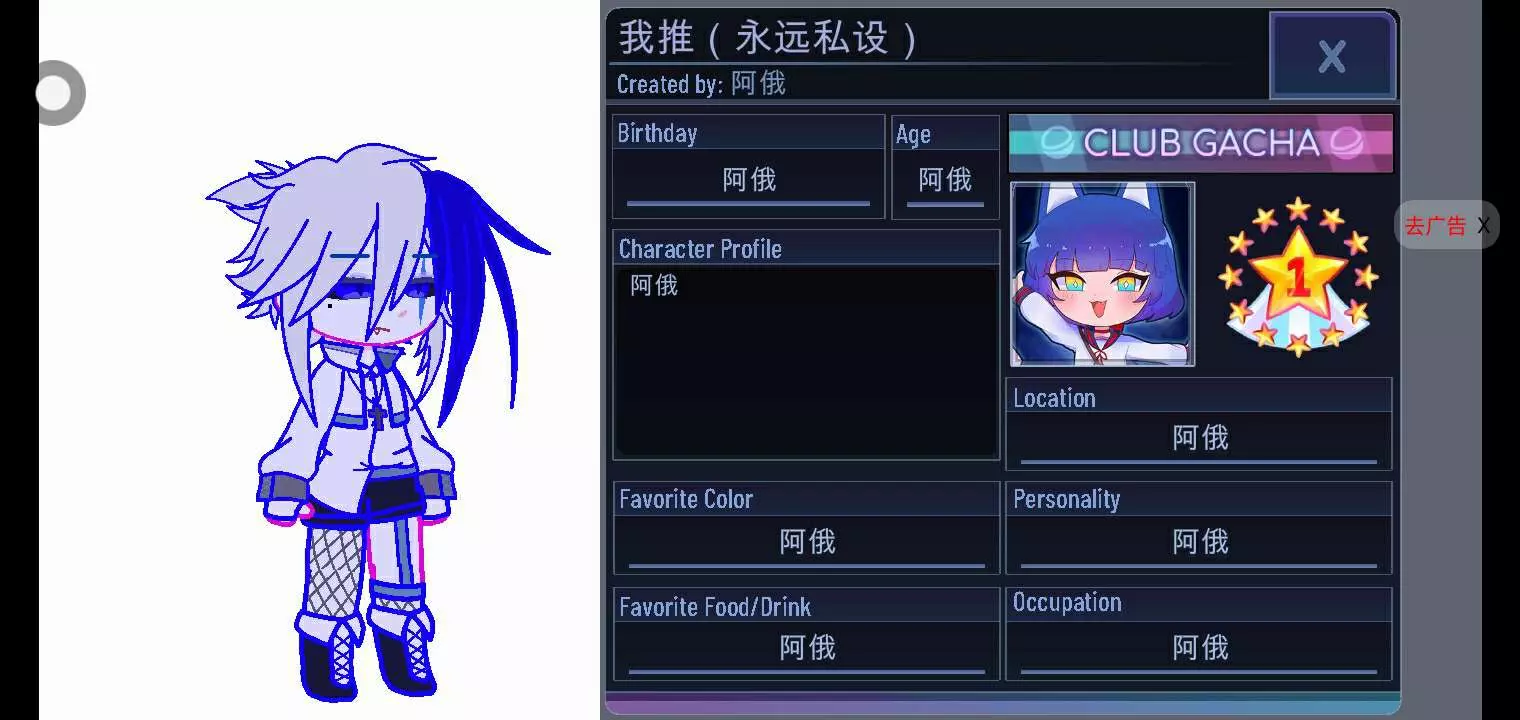Edit the Occupation field
Screen dimensions: 1520x720
click(x=1199, y=649)
